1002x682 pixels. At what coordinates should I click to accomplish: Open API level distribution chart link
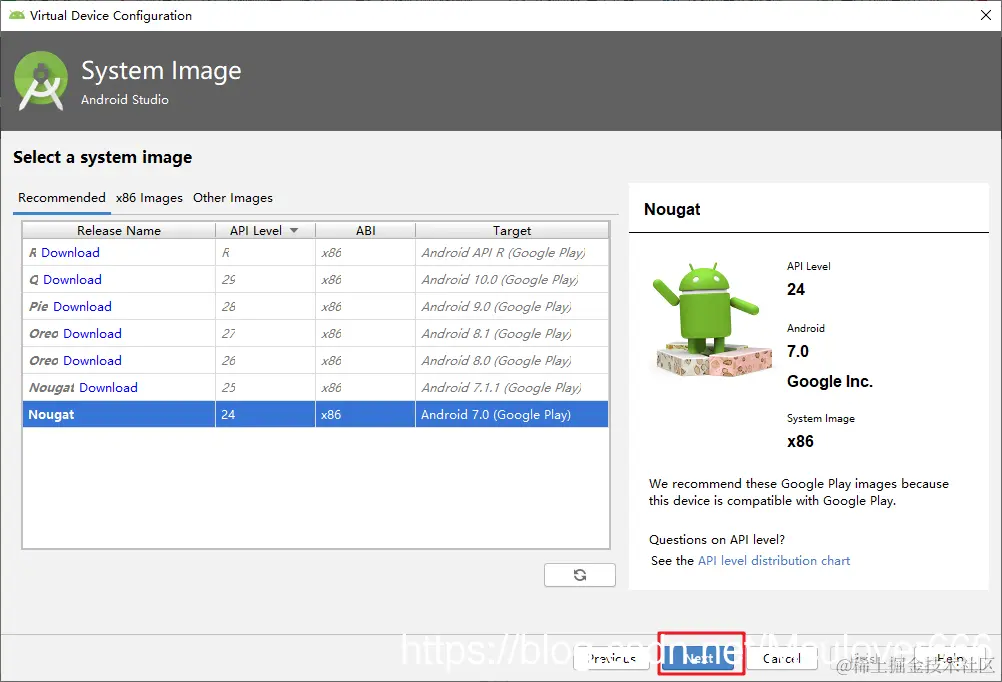[774, 561]
